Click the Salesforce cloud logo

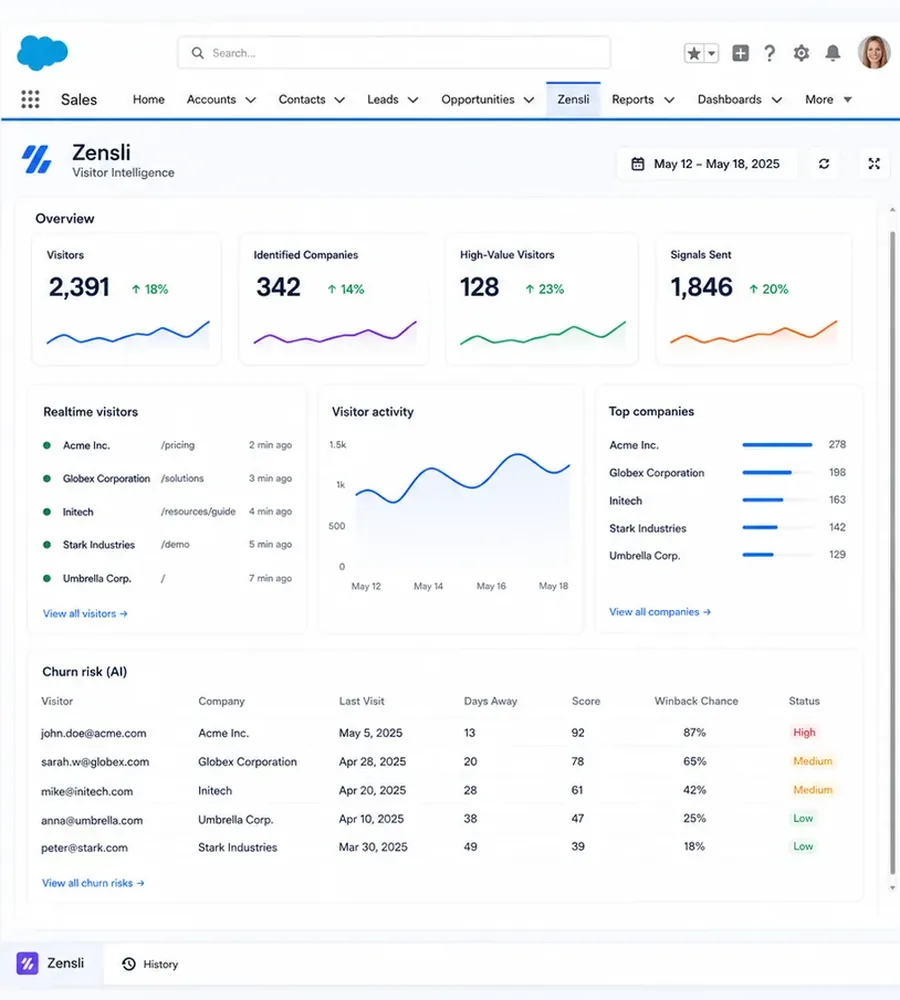click(x=42, y=52)
